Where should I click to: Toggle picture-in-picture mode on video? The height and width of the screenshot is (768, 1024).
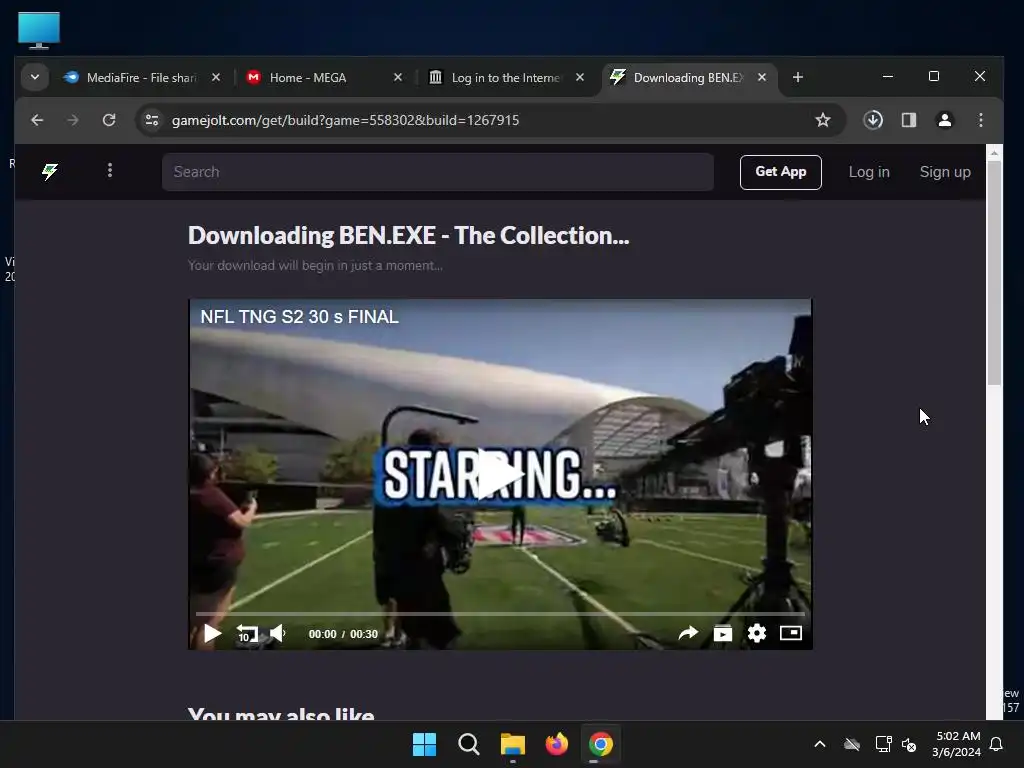tap(790, 633)
